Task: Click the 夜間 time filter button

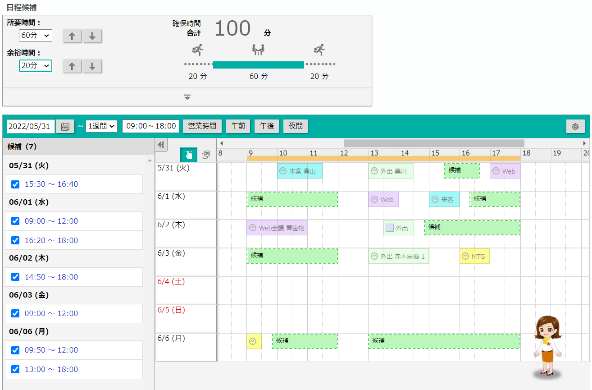Action: 296,126
